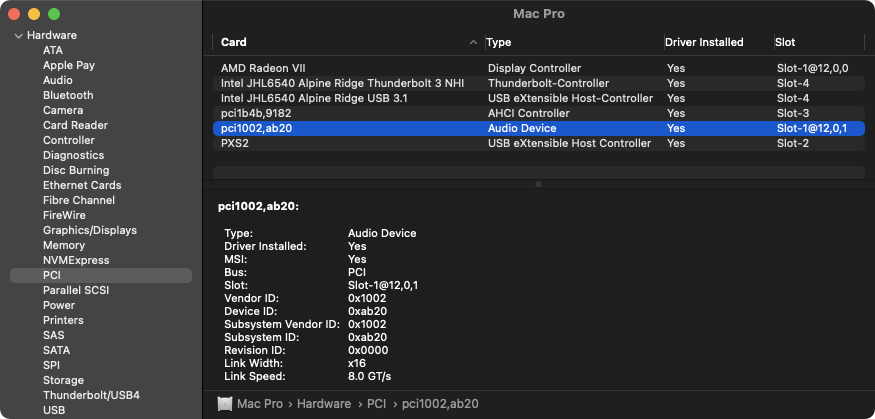The image size is (875, 419).
Task: Click the sort arrow on the Card column
Action: coord(473,42)
